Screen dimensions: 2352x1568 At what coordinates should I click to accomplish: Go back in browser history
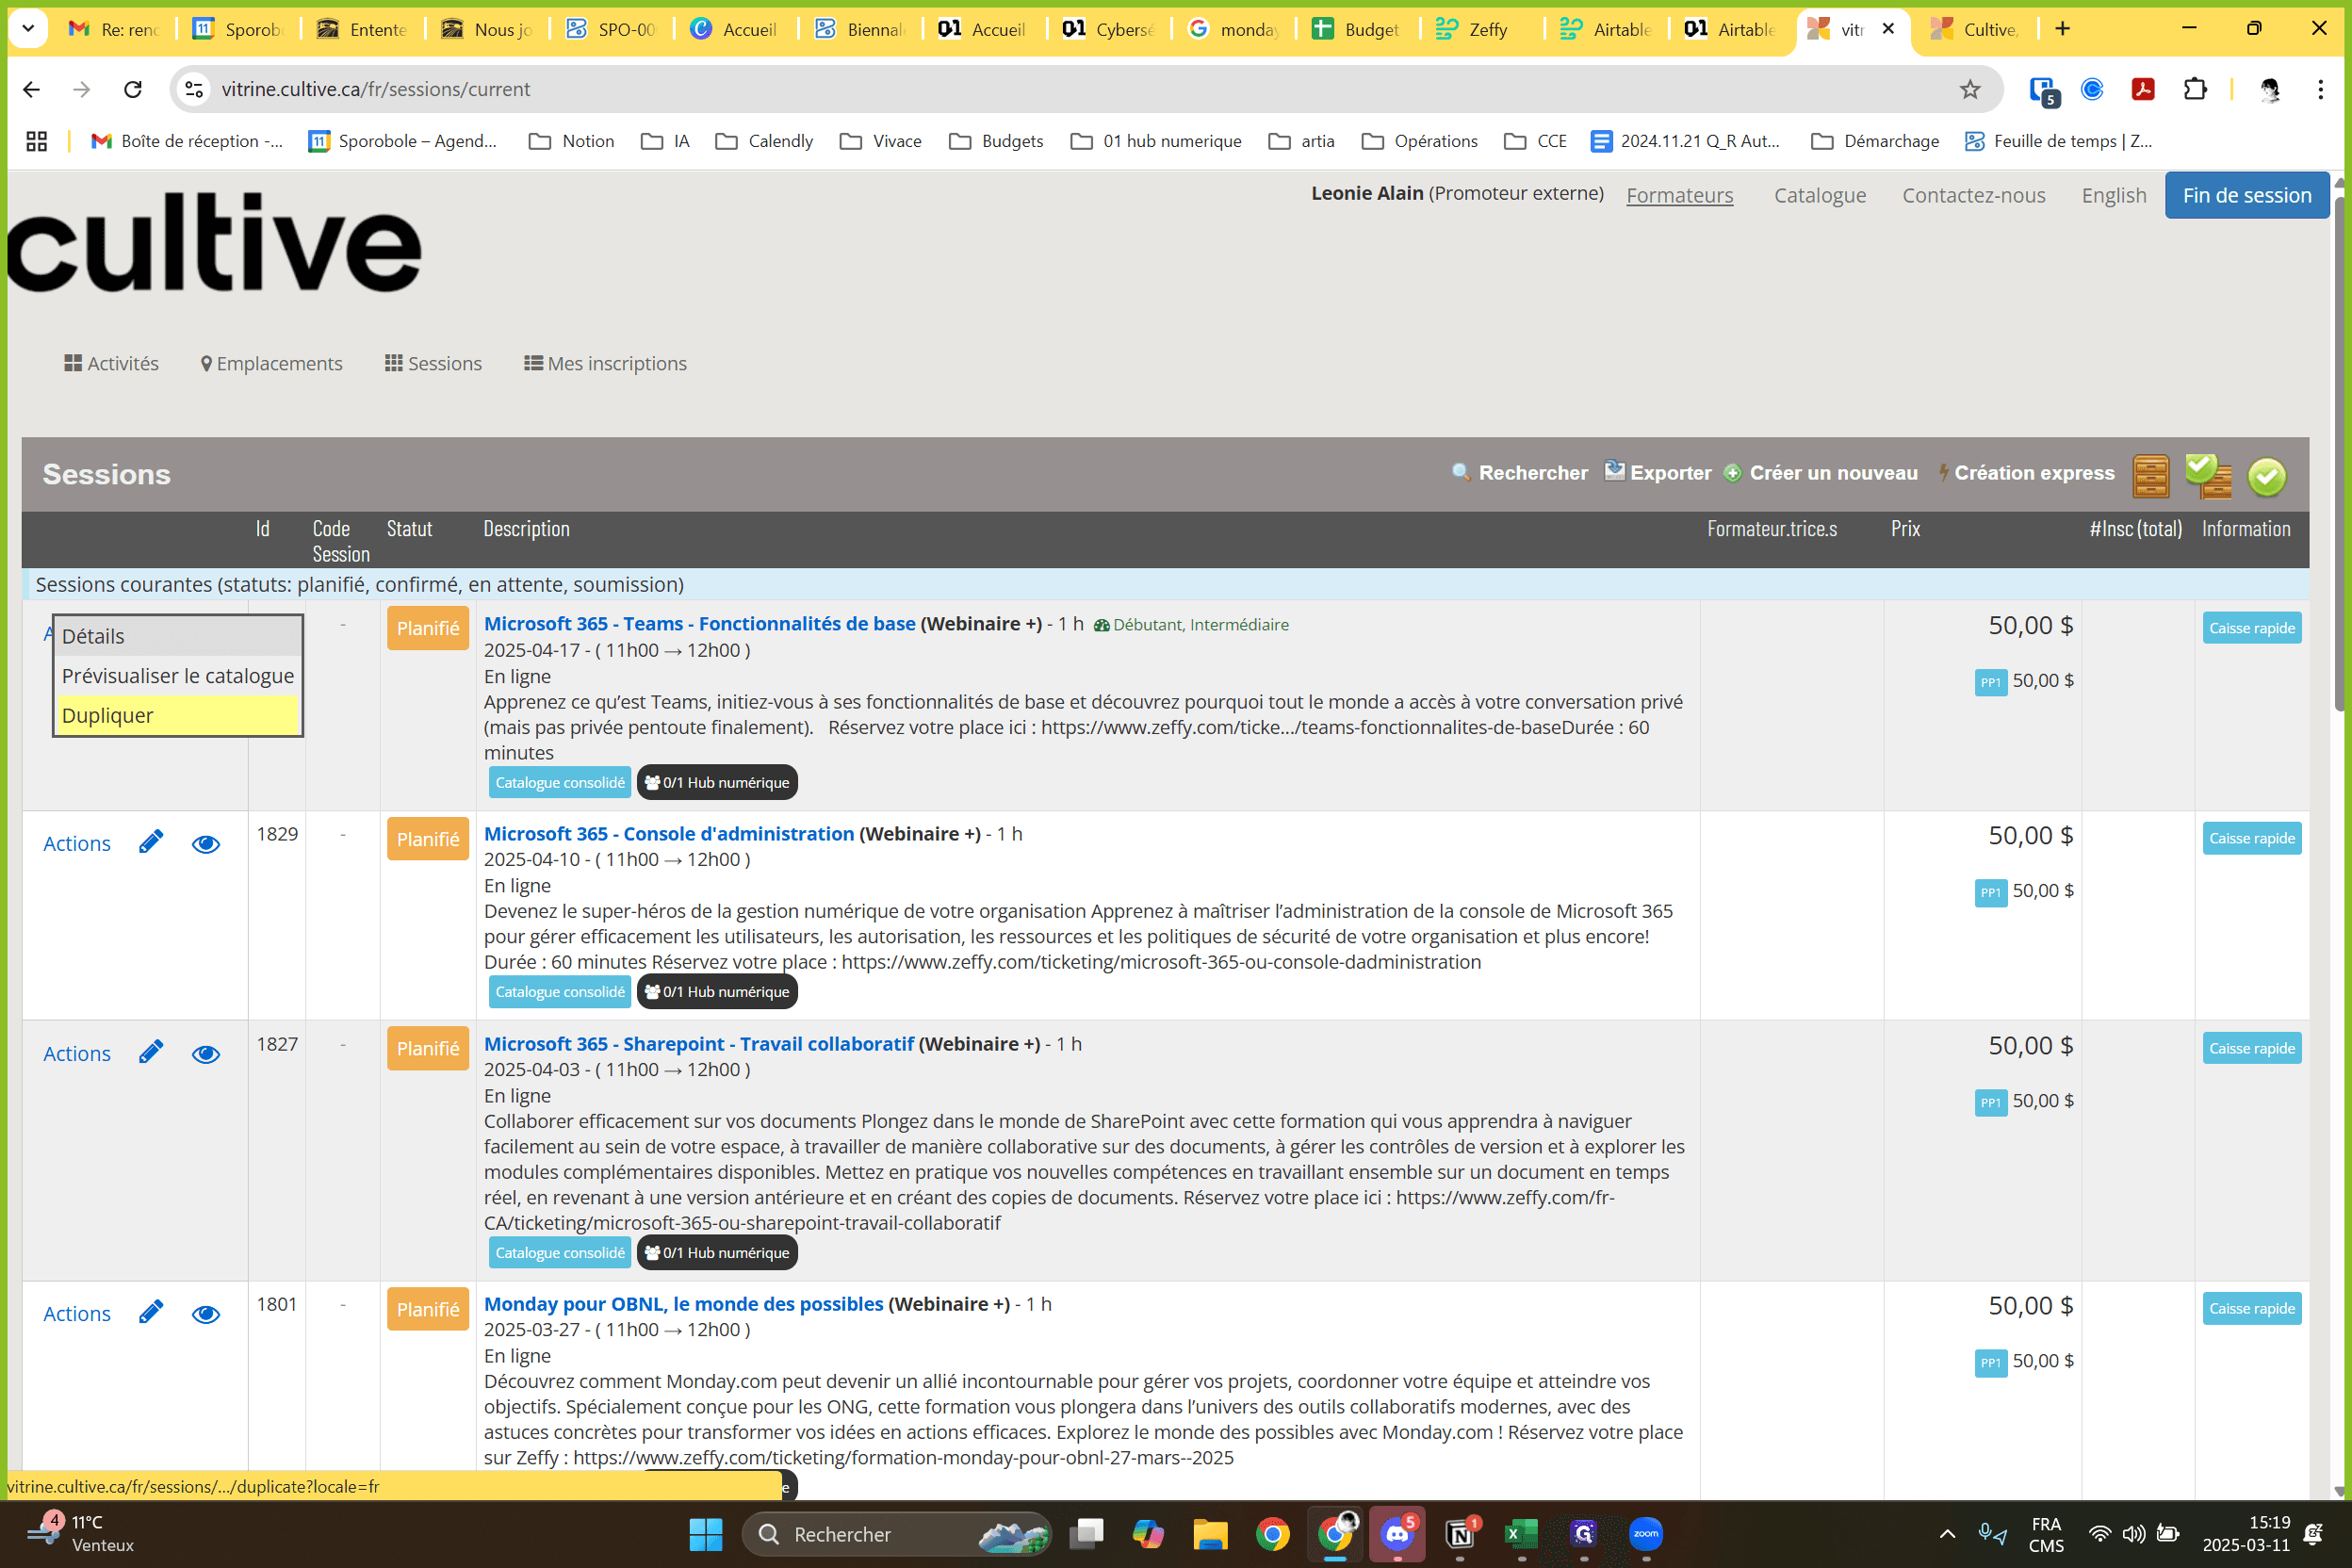(31, 89)
